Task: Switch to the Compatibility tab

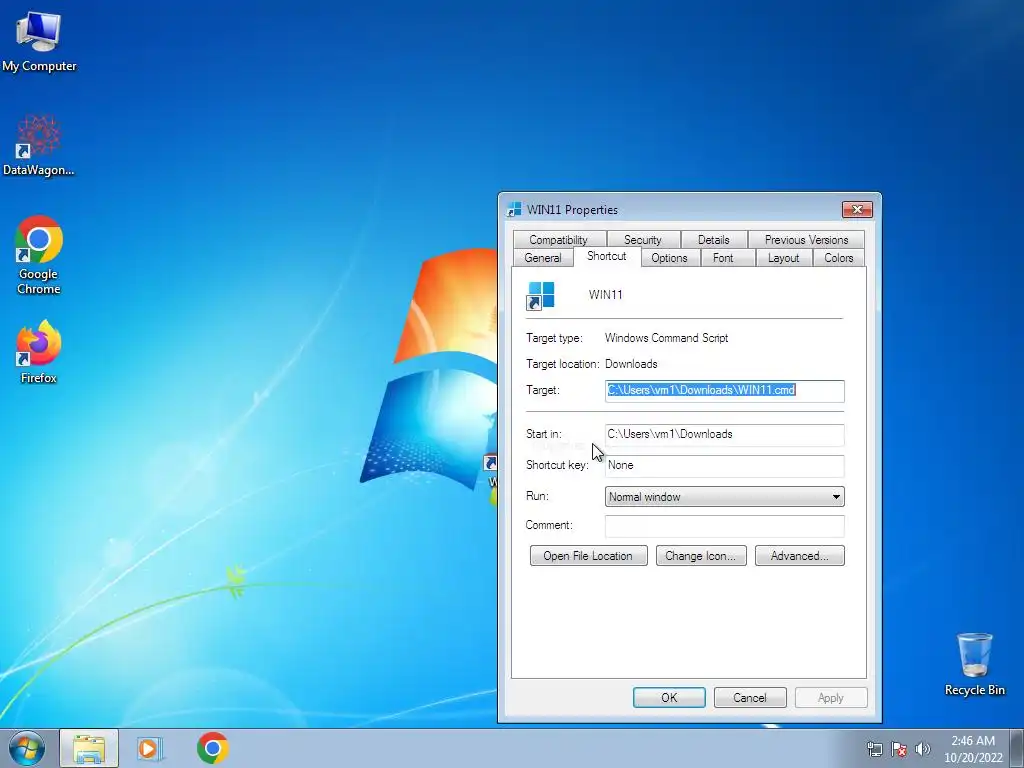Action: [x=558, y=240]
